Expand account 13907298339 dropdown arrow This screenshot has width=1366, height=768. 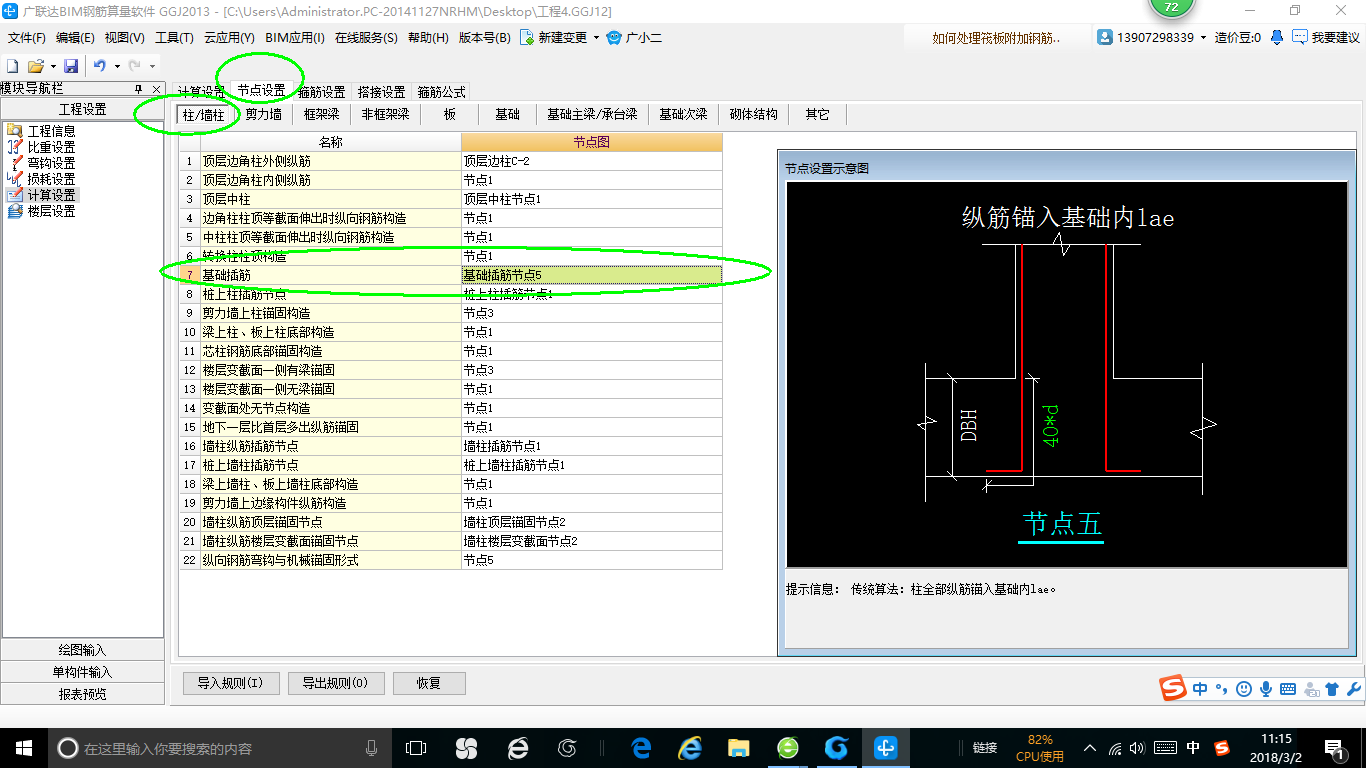1204,38
